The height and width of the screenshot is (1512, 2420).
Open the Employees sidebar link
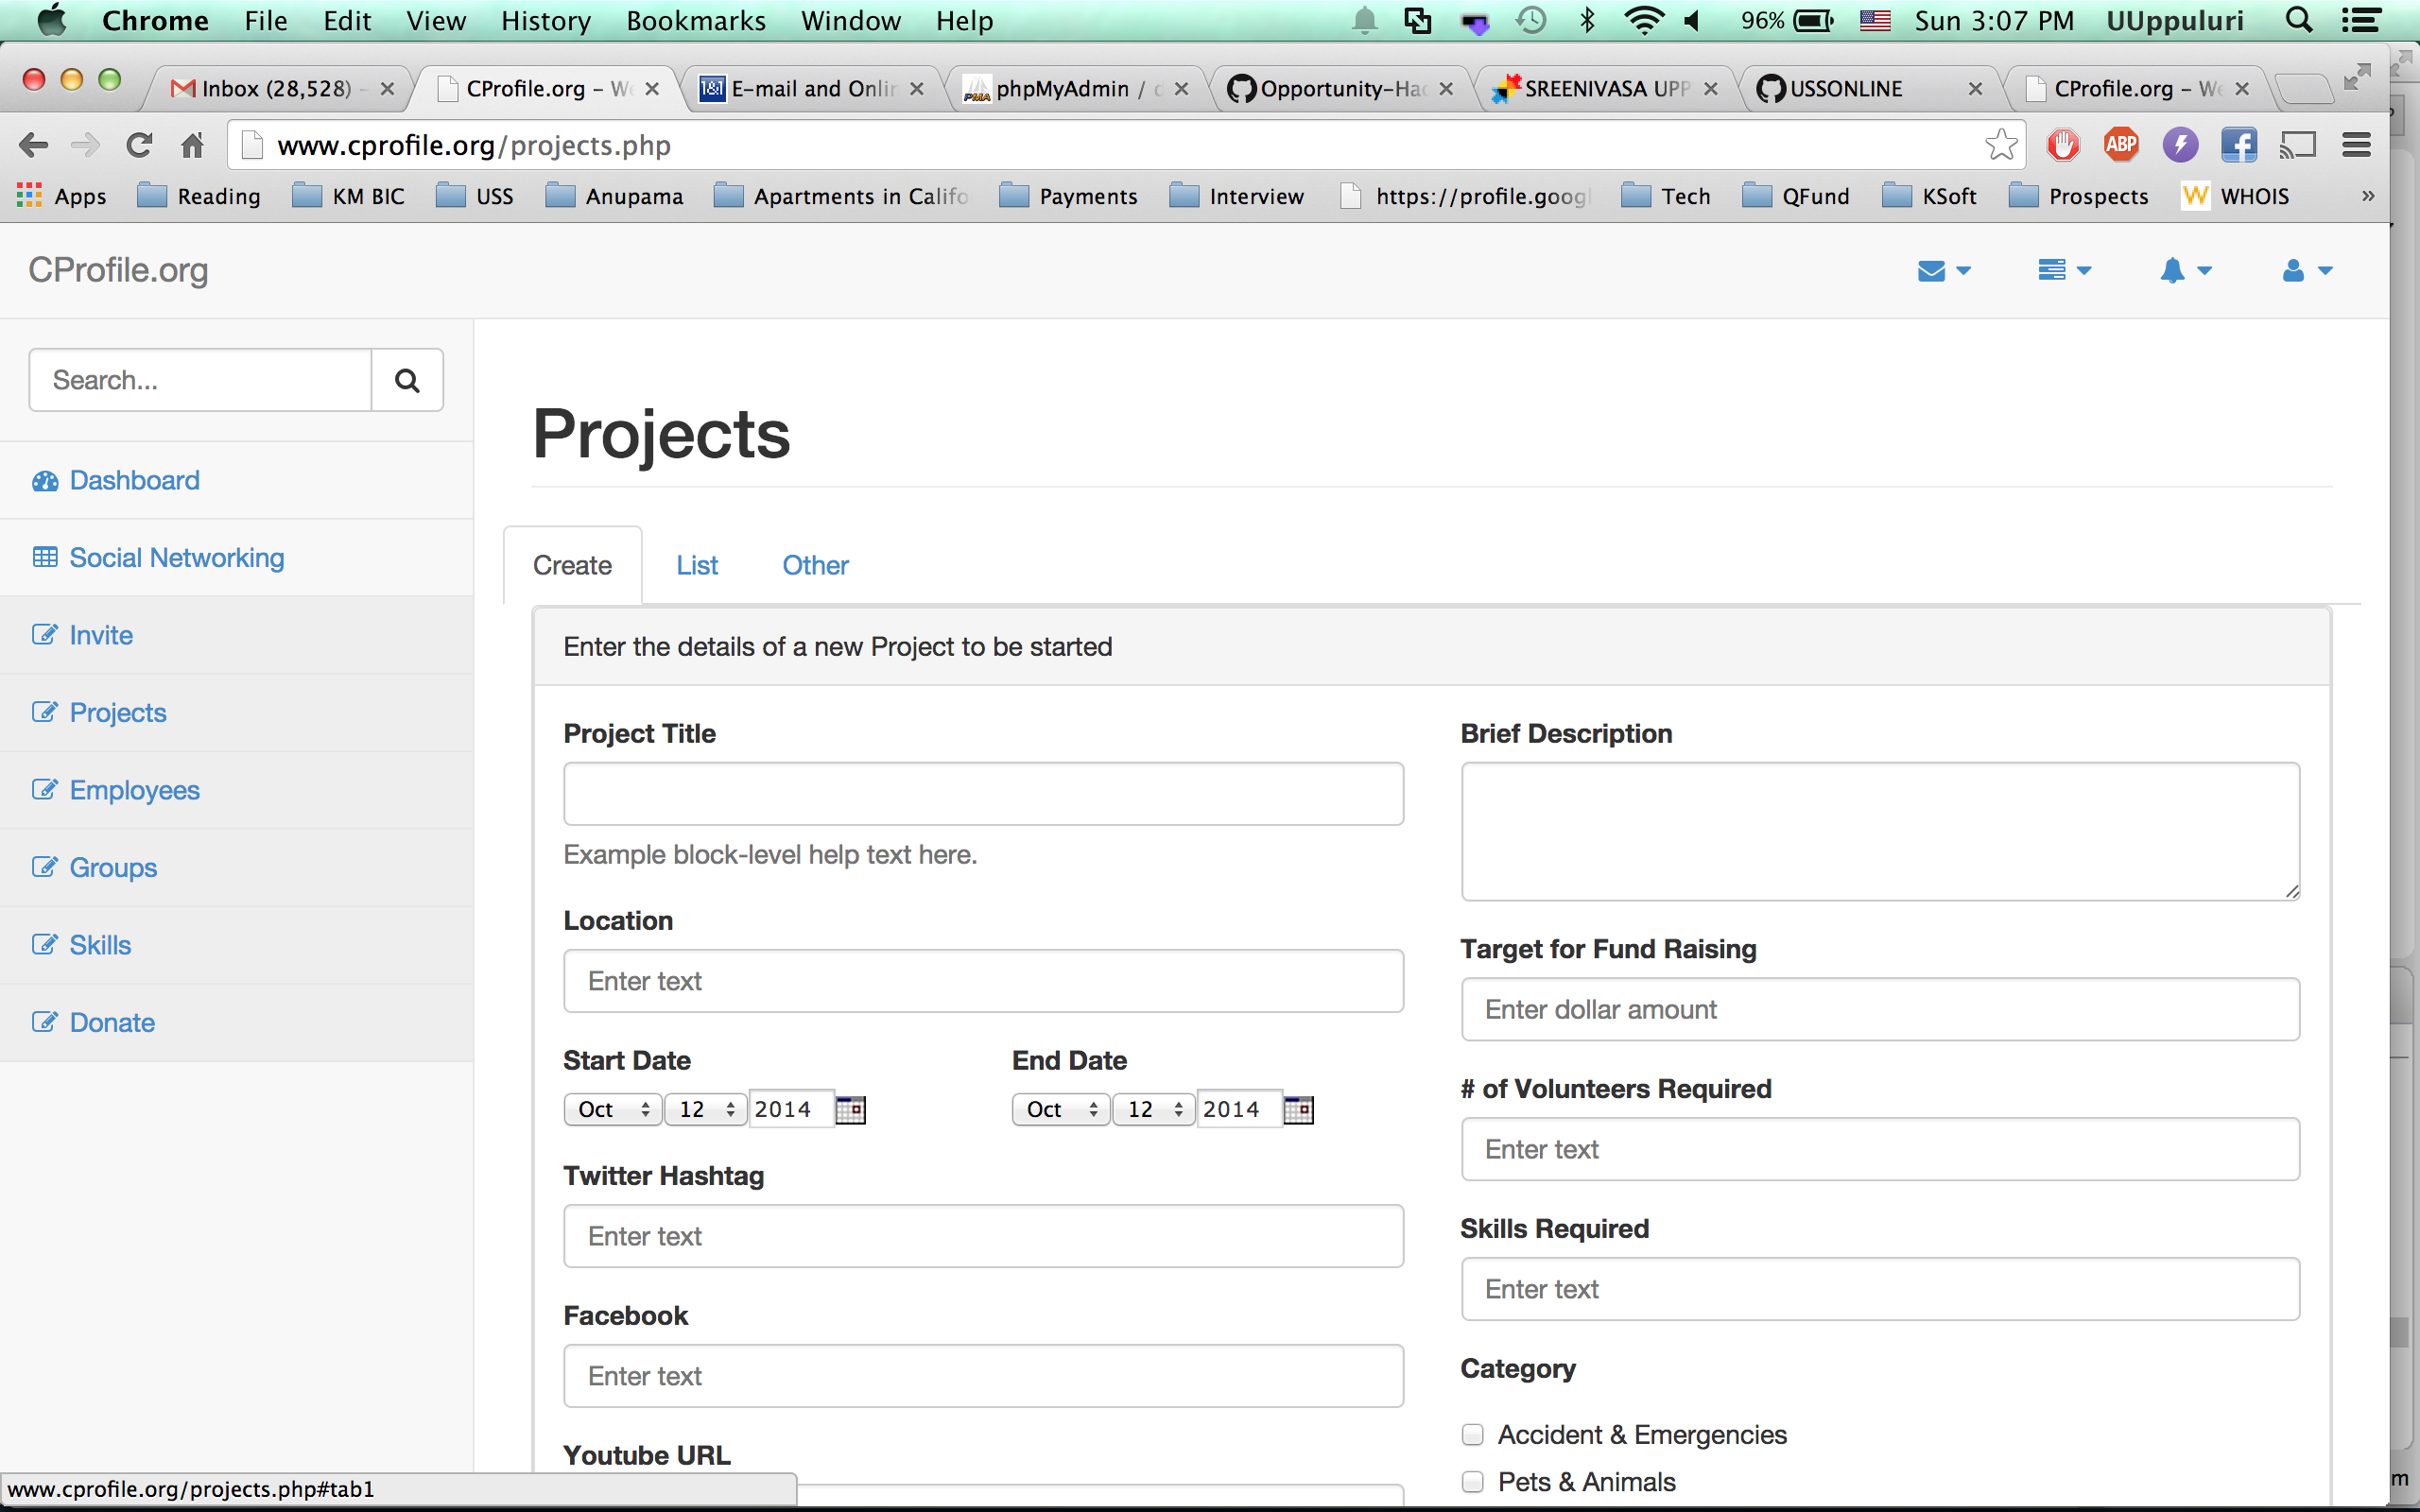134,790
